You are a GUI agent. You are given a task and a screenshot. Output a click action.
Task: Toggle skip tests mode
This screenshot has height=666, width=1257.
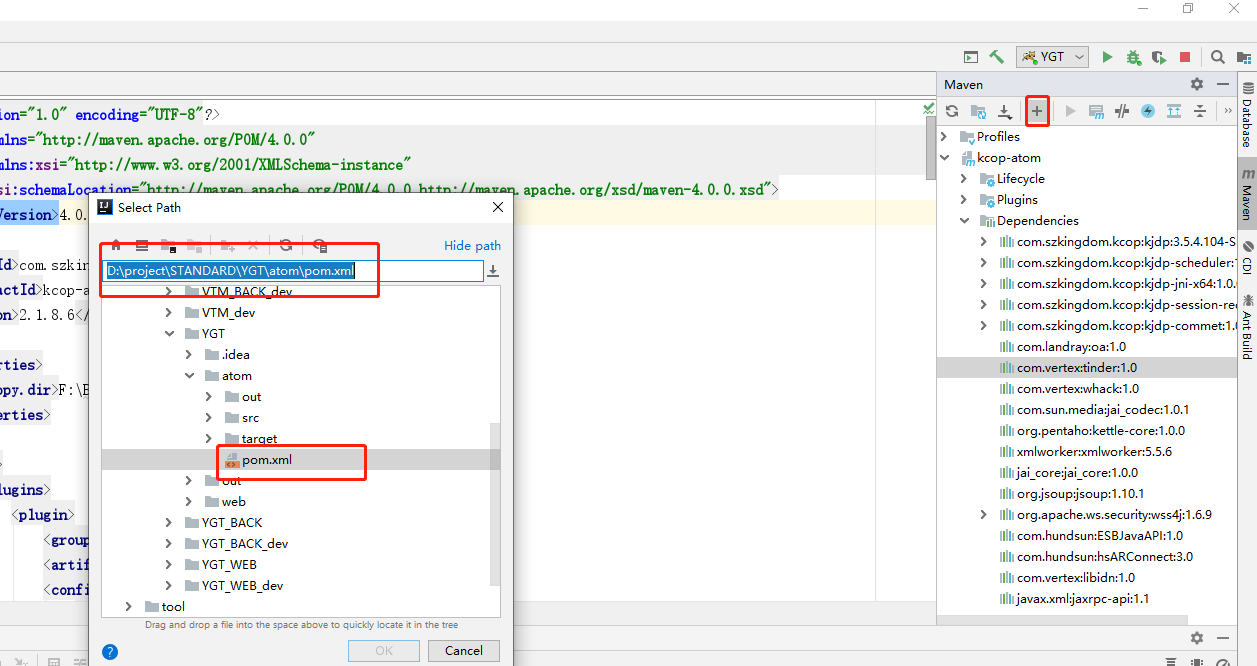1148,111
